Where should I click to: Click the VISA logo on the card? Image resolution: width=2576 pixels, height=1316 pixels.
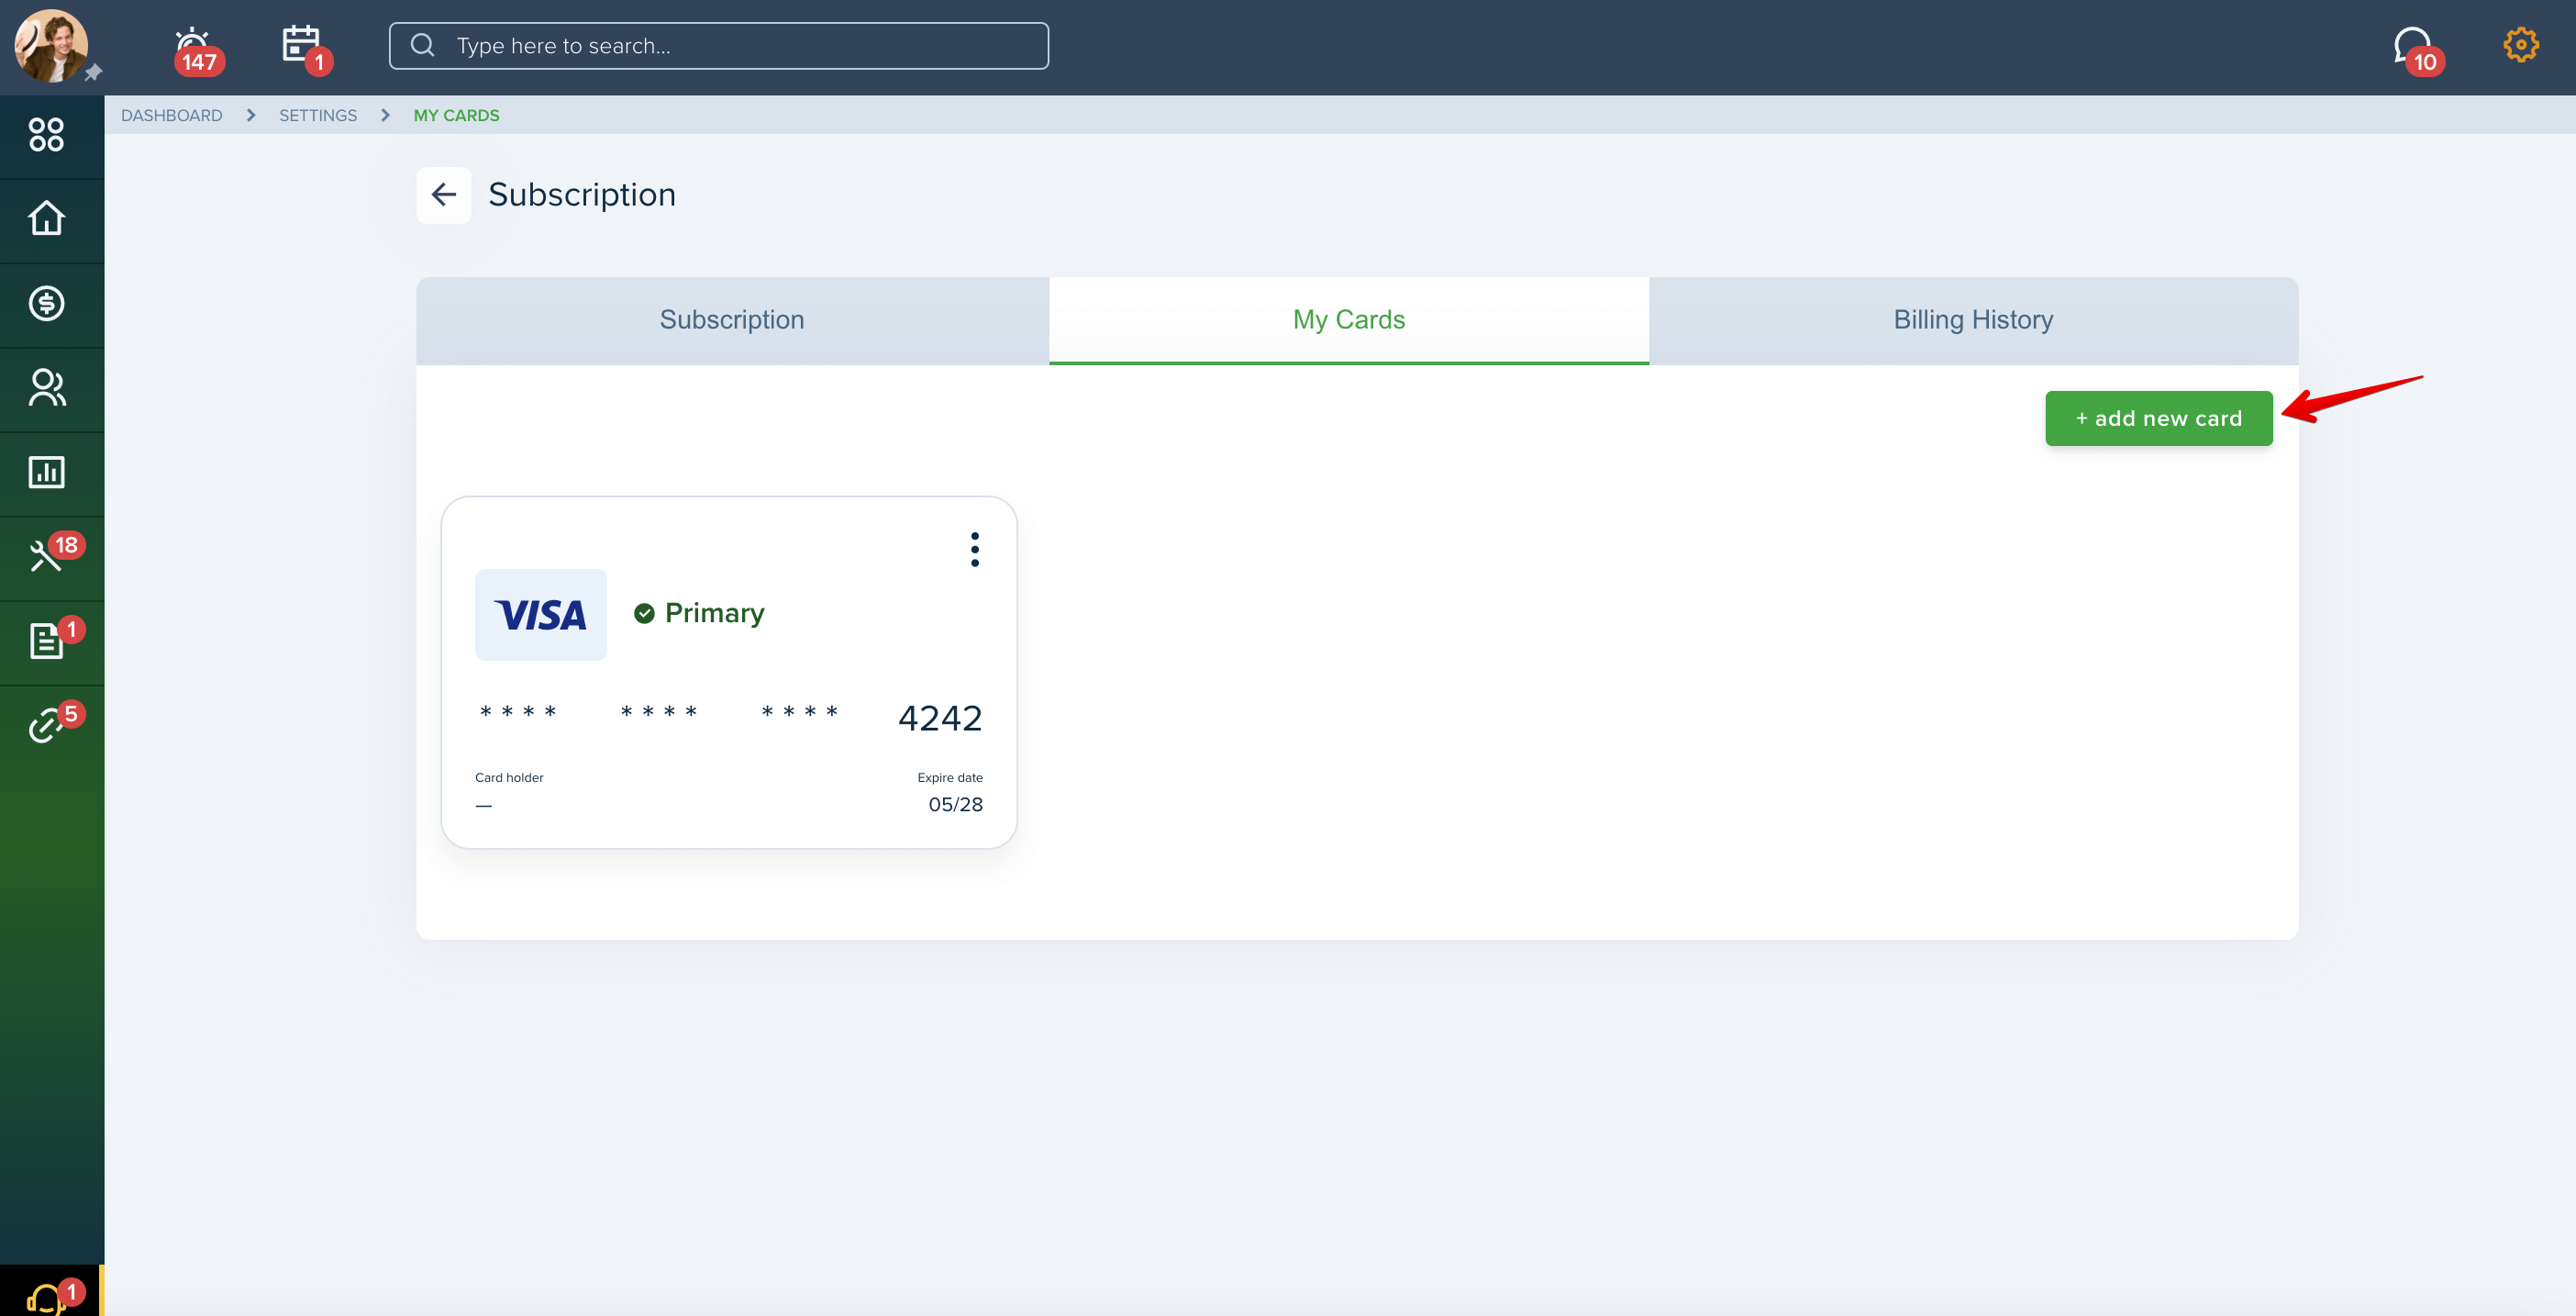[541, 615]
